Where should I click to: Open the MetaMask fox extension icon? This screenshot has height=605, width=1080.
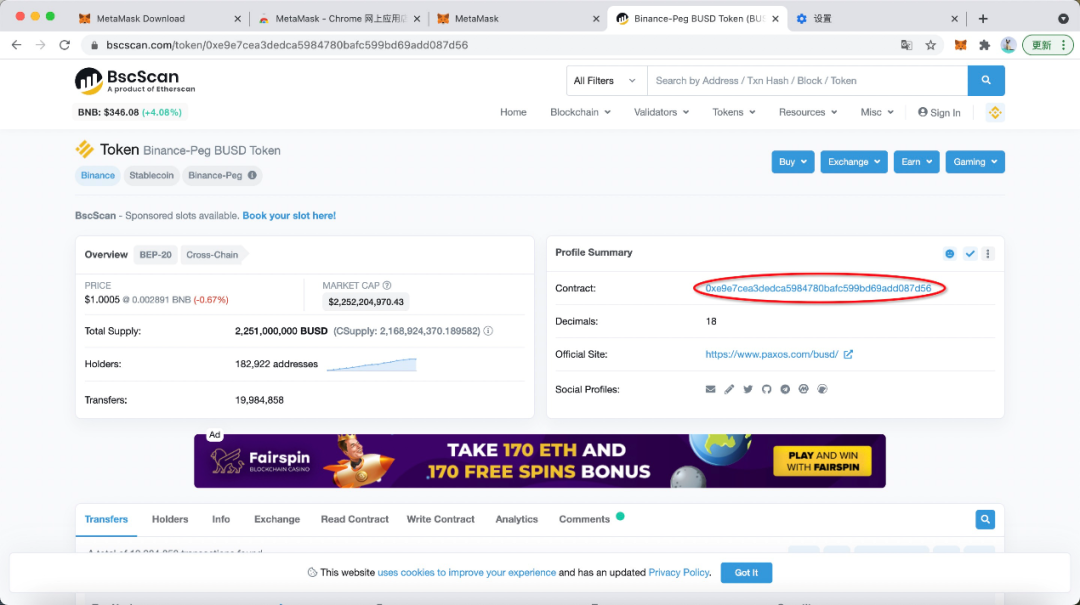coord(960,45)
